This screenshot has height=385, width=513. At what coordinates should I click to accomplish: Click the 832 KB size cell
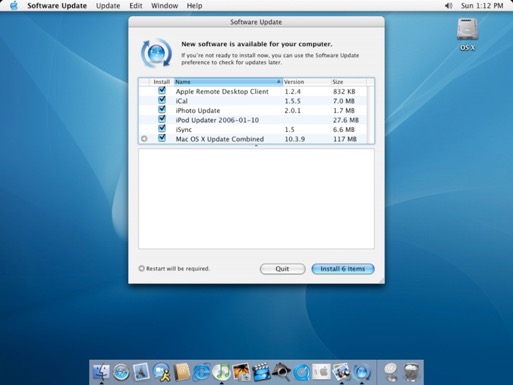pyautogui.click(x=344, y=91)
